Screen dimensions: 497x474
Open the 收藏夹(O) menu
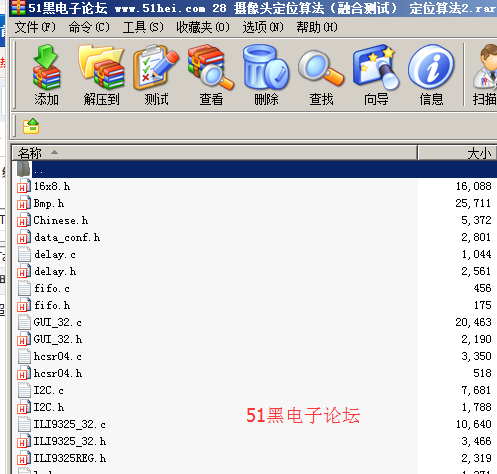pyautogui.click(x=203, y=27)
